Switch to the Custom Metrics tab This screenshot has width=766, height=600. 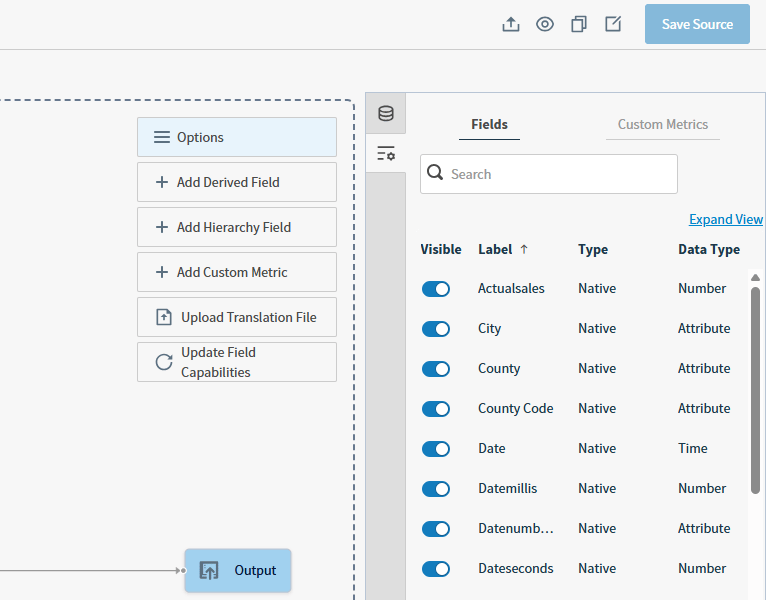coord(662,125)
